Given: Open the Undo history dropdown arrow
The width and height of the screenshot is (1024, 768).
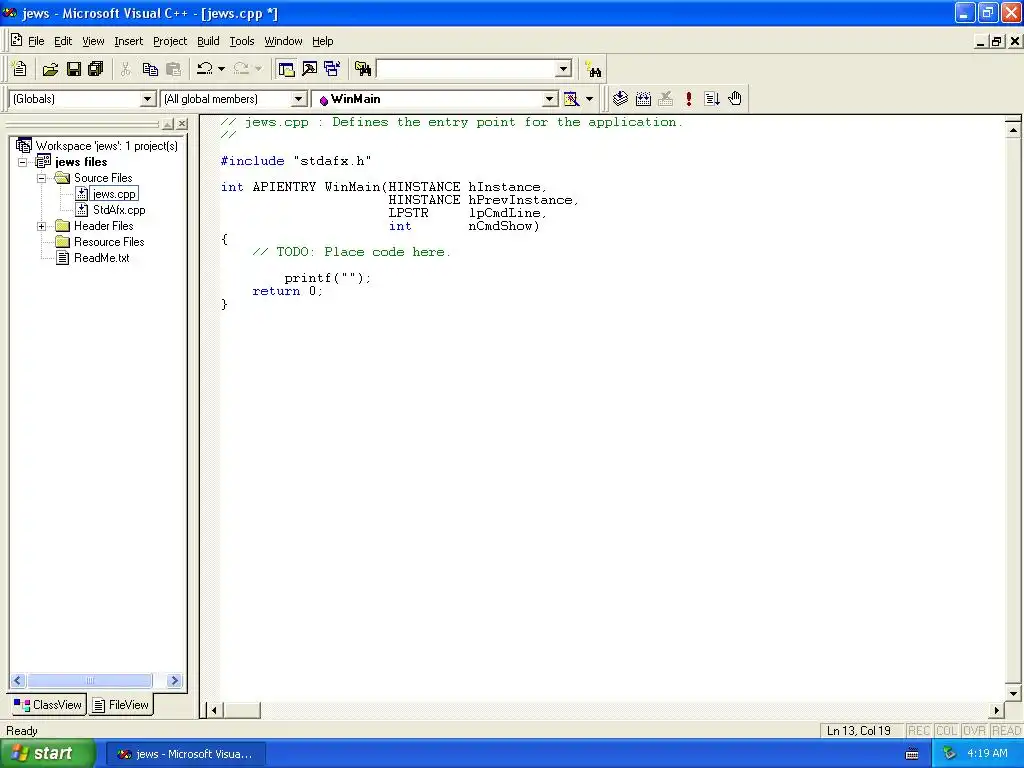Looking at the screenshot, I should pyautogui.click(x=221, y=69).
